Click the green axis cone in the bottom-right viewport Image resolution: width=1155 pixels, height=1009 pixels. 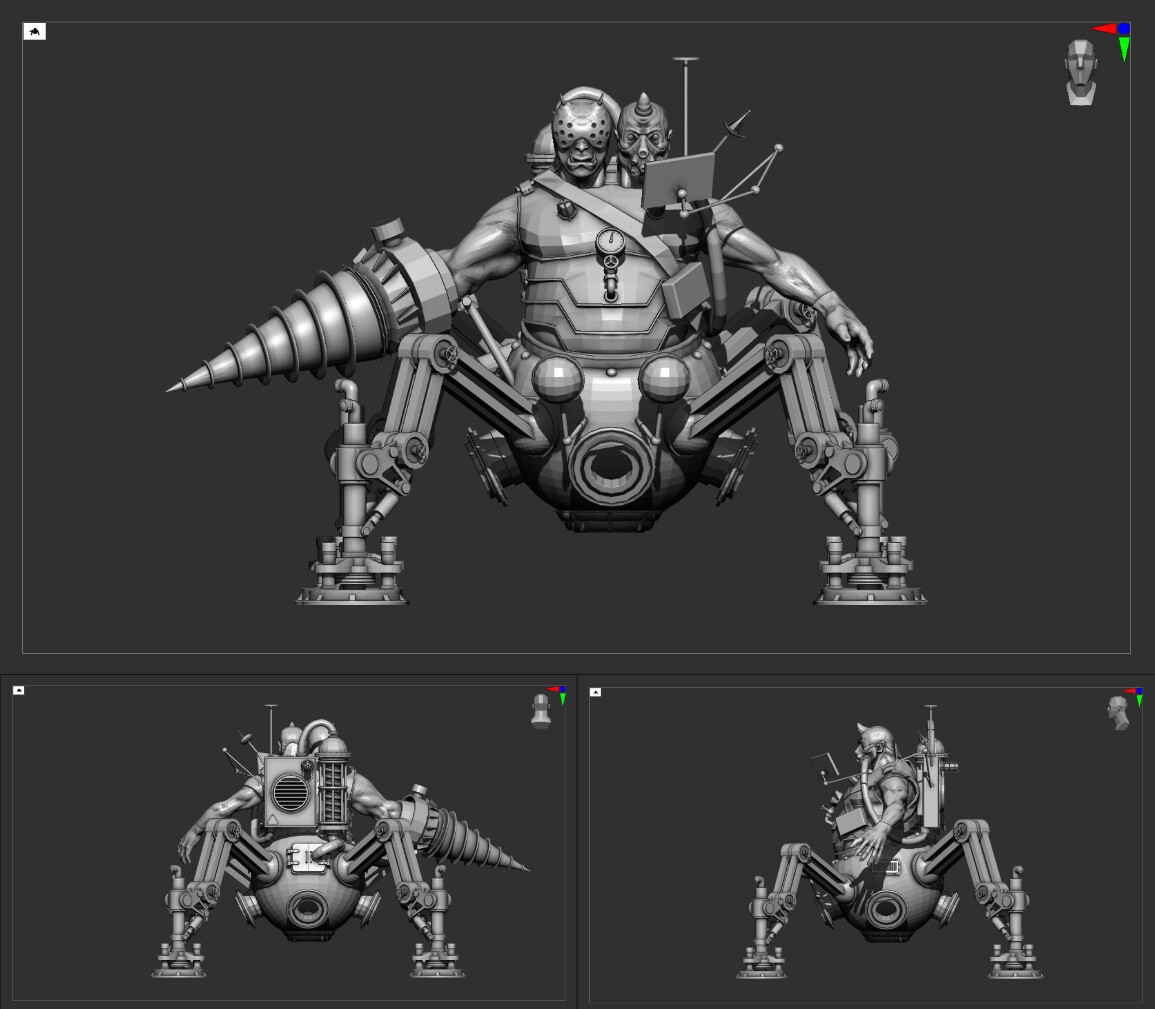1139,701
